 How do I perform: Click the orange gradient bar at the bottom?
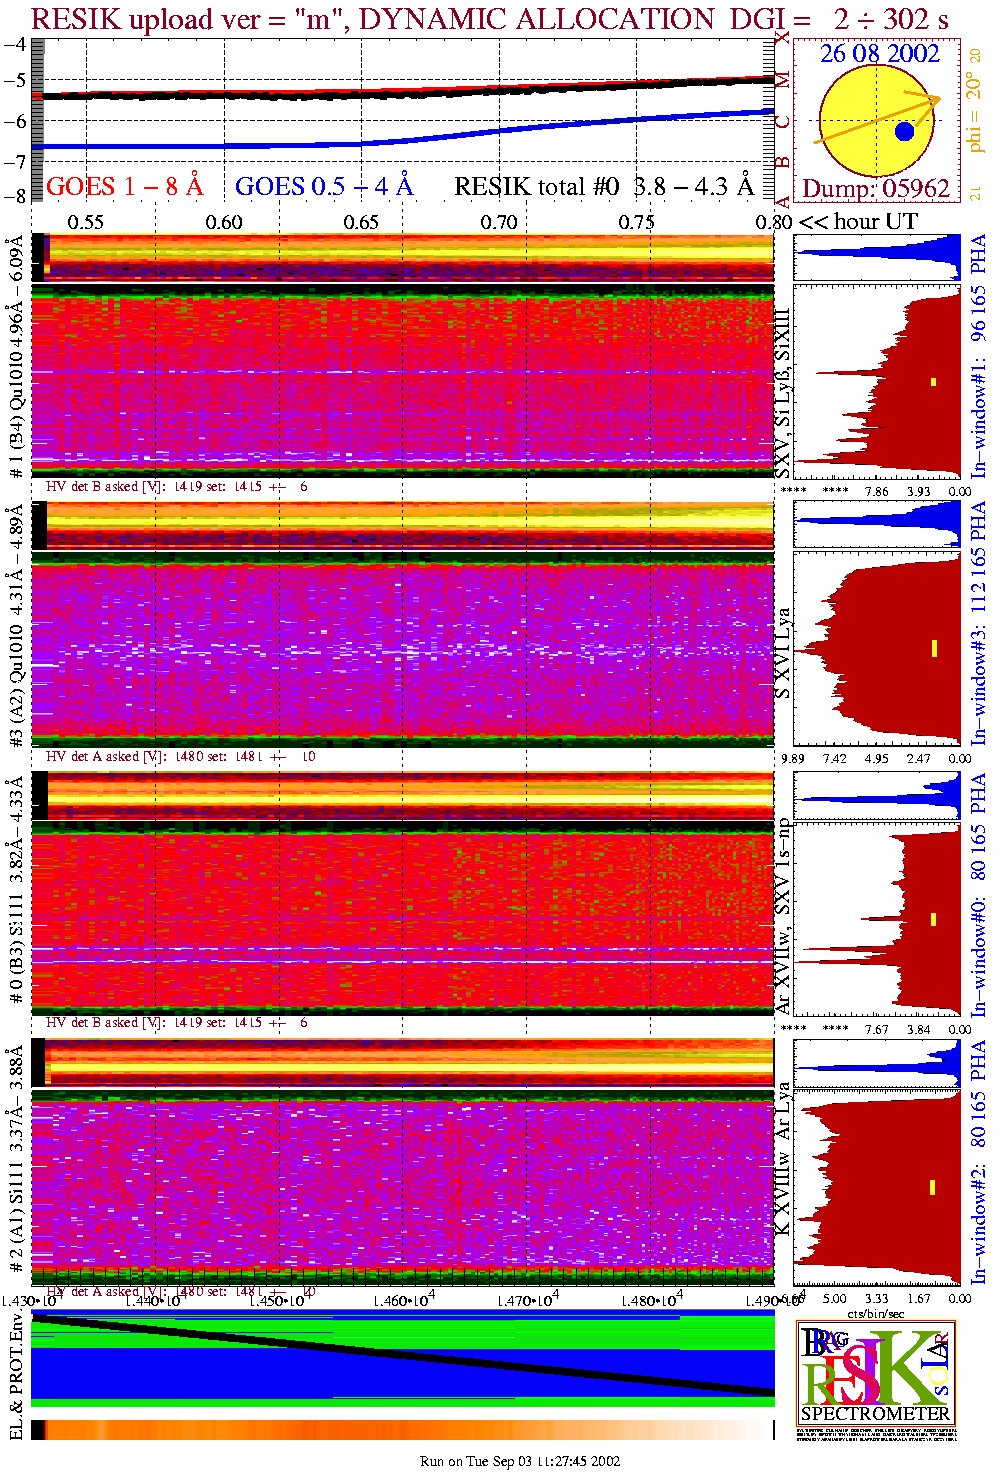pyautogui.click(x=400, y=1430)
